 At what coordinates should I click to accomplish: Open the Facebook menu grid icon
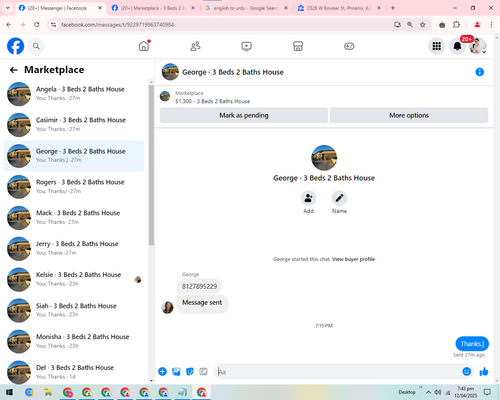[x=436, y=46]
